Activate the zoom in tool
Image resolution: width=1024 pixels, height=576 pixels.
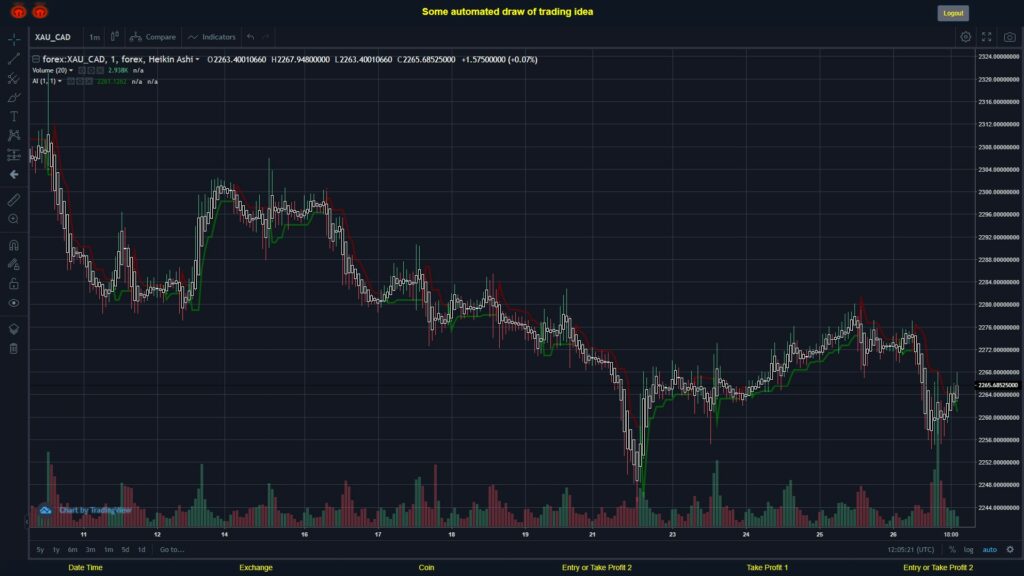coord(14,219)
